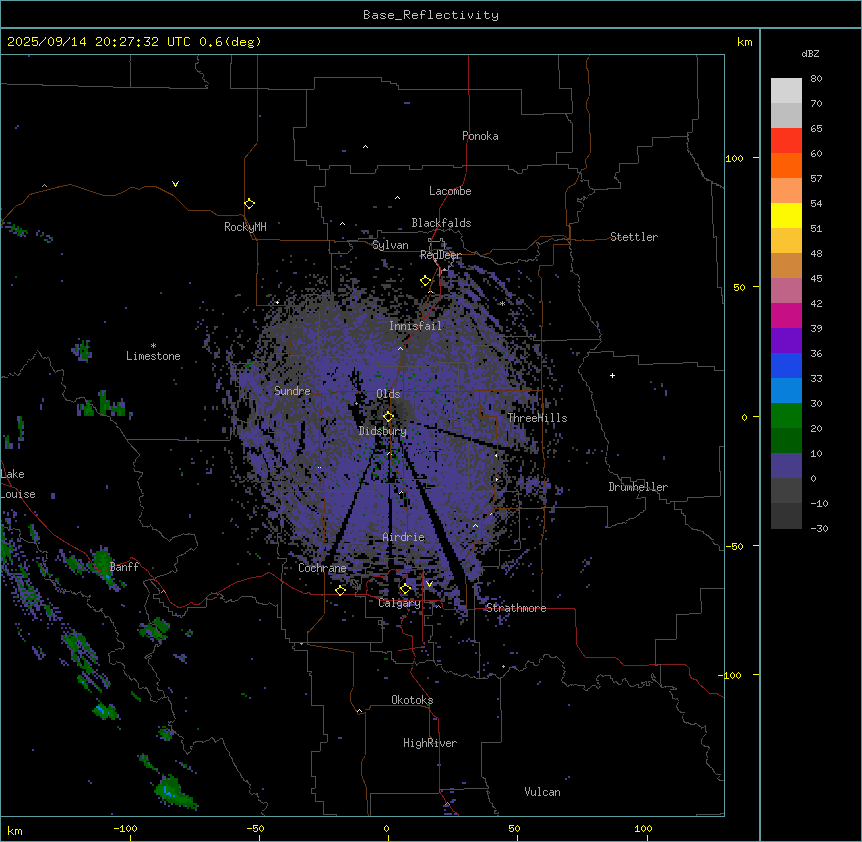Click the Drumheller city label
The width and height of the screenshot is (862, 842).
pos(638,487)
